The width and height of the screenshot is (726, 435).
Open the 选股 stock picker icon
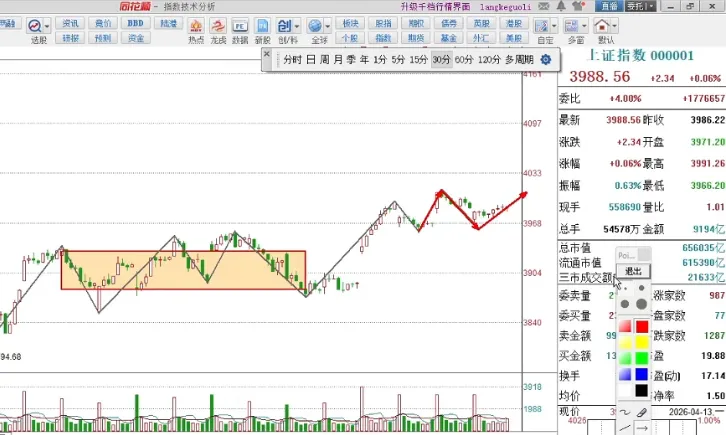click(x=35, y=25)
